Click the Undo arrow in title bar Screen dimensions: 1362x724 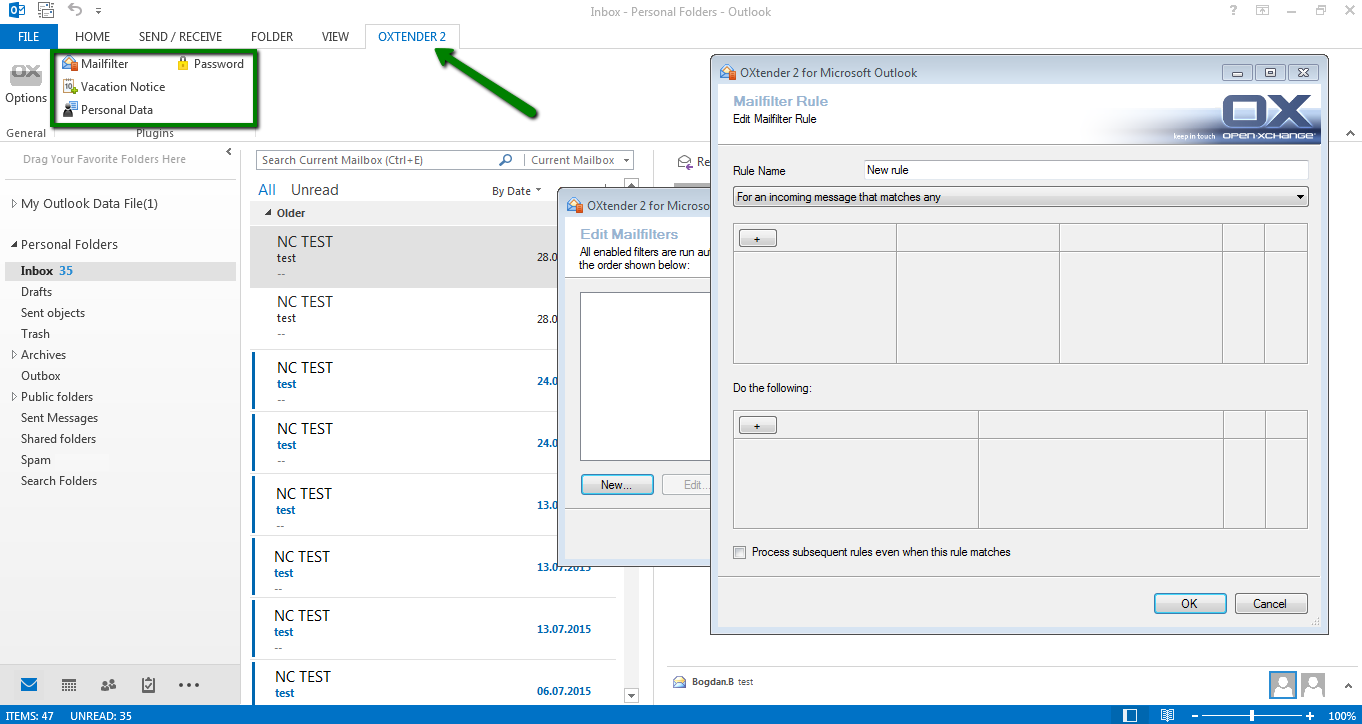(x=75, y=10)
